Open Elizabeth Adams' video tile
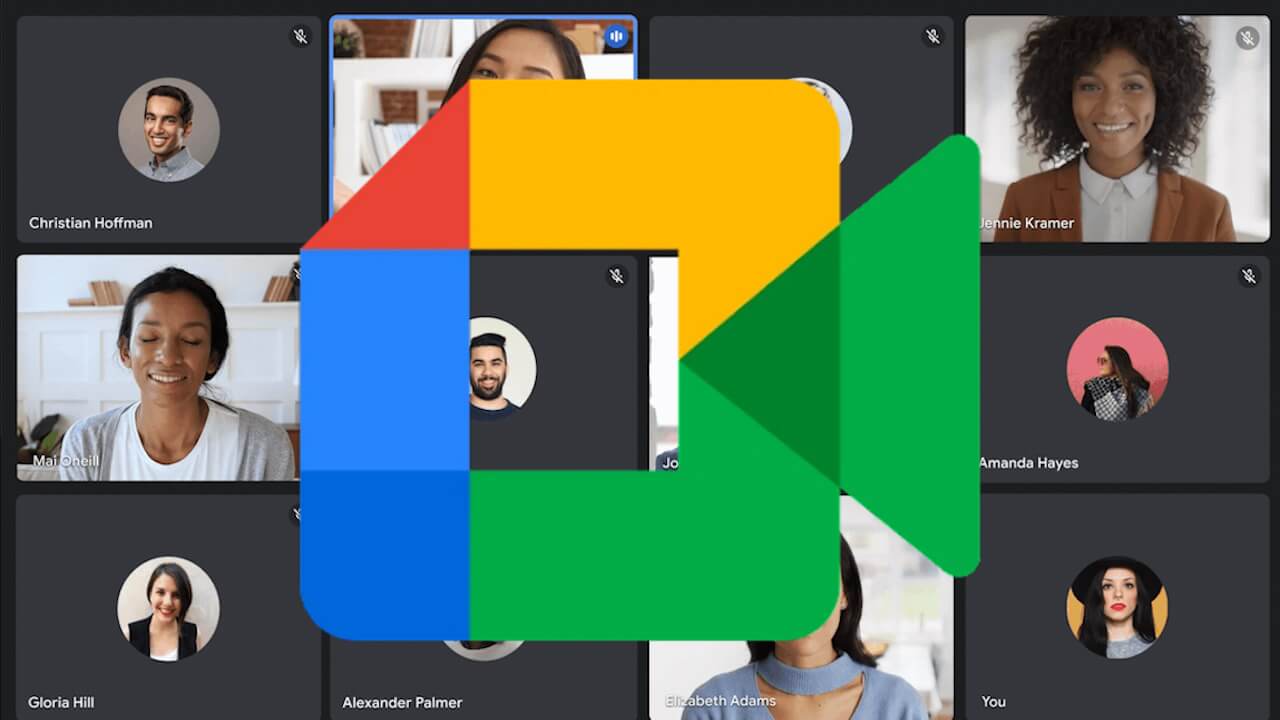 801,610
